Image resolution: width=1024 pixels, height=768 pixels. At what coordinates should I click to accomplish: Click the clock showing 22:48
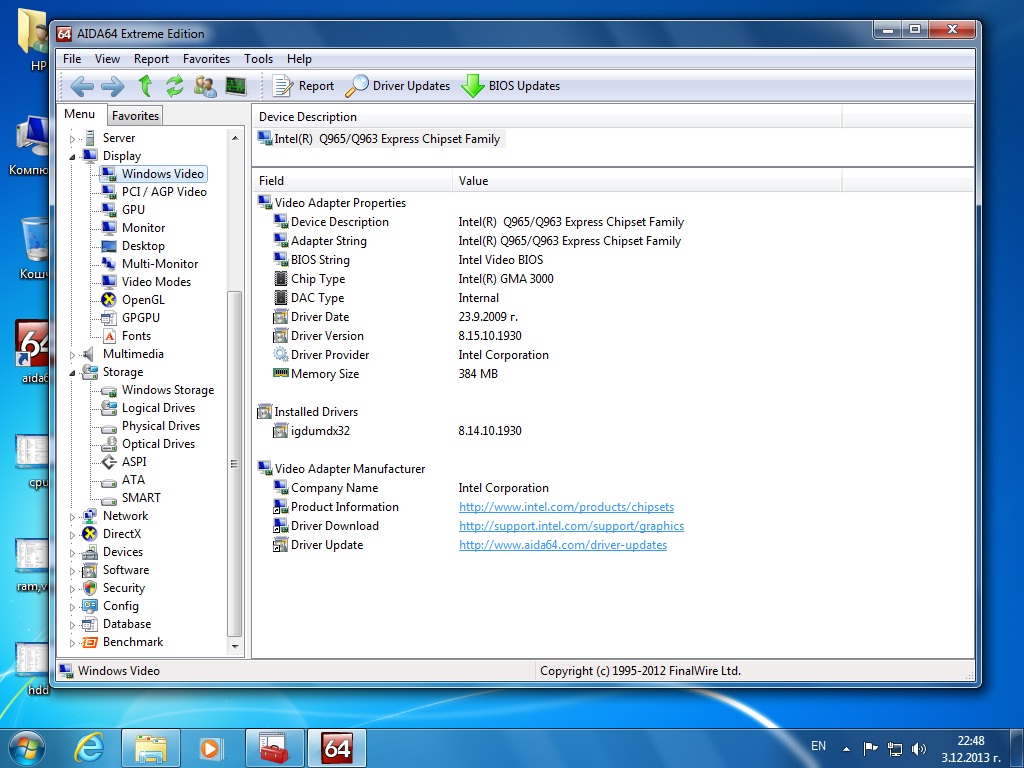click(970, 741)
